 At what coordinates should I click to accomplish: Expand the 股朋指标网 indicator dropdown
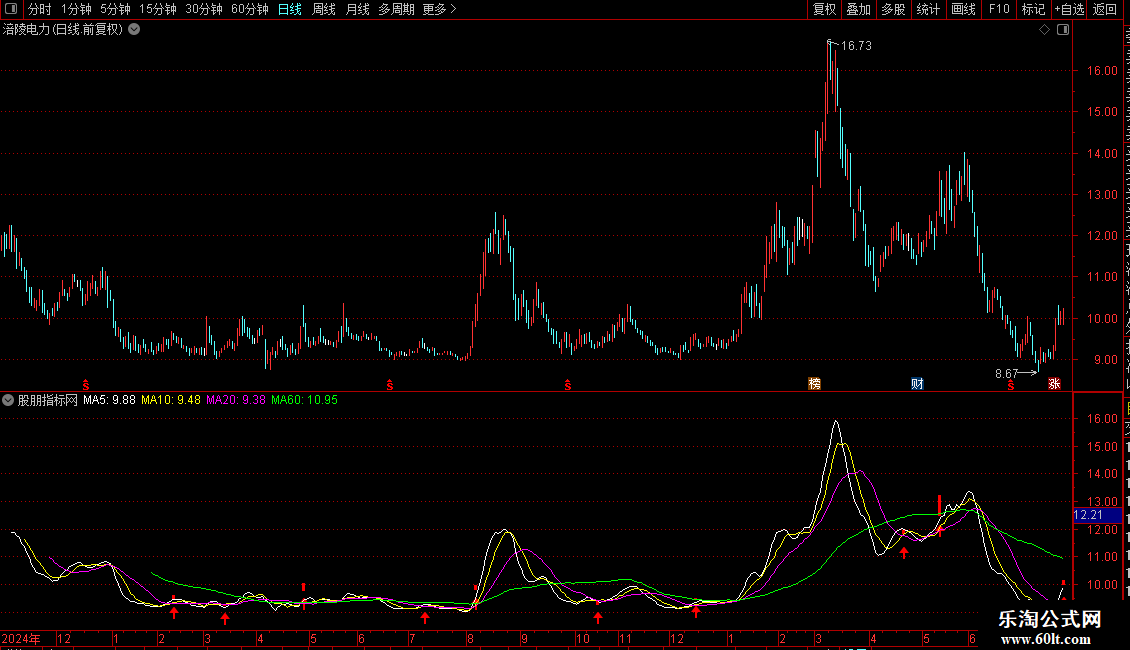(8, 400)
